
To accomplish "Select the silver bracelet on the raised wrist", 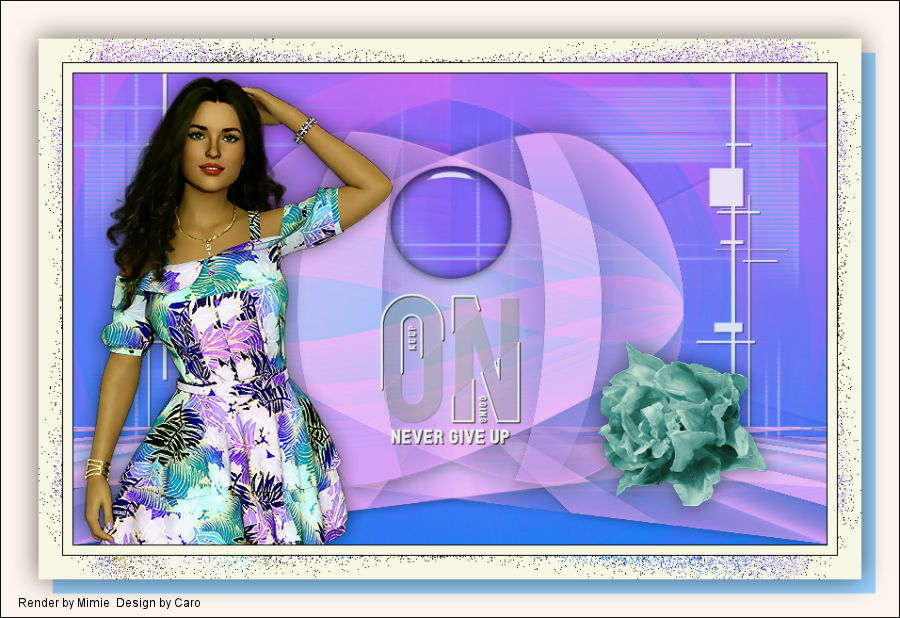I will pos(305,130).
